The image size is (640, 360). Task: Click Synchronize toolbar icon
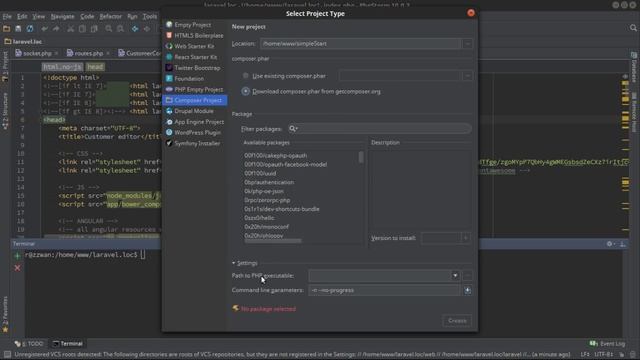[x=30, y=29]
